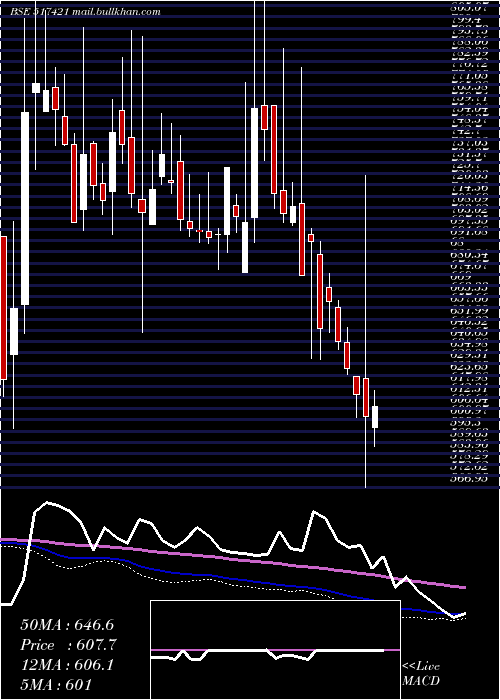Select the 12MA : 606.1 readout

click(67, 665)
